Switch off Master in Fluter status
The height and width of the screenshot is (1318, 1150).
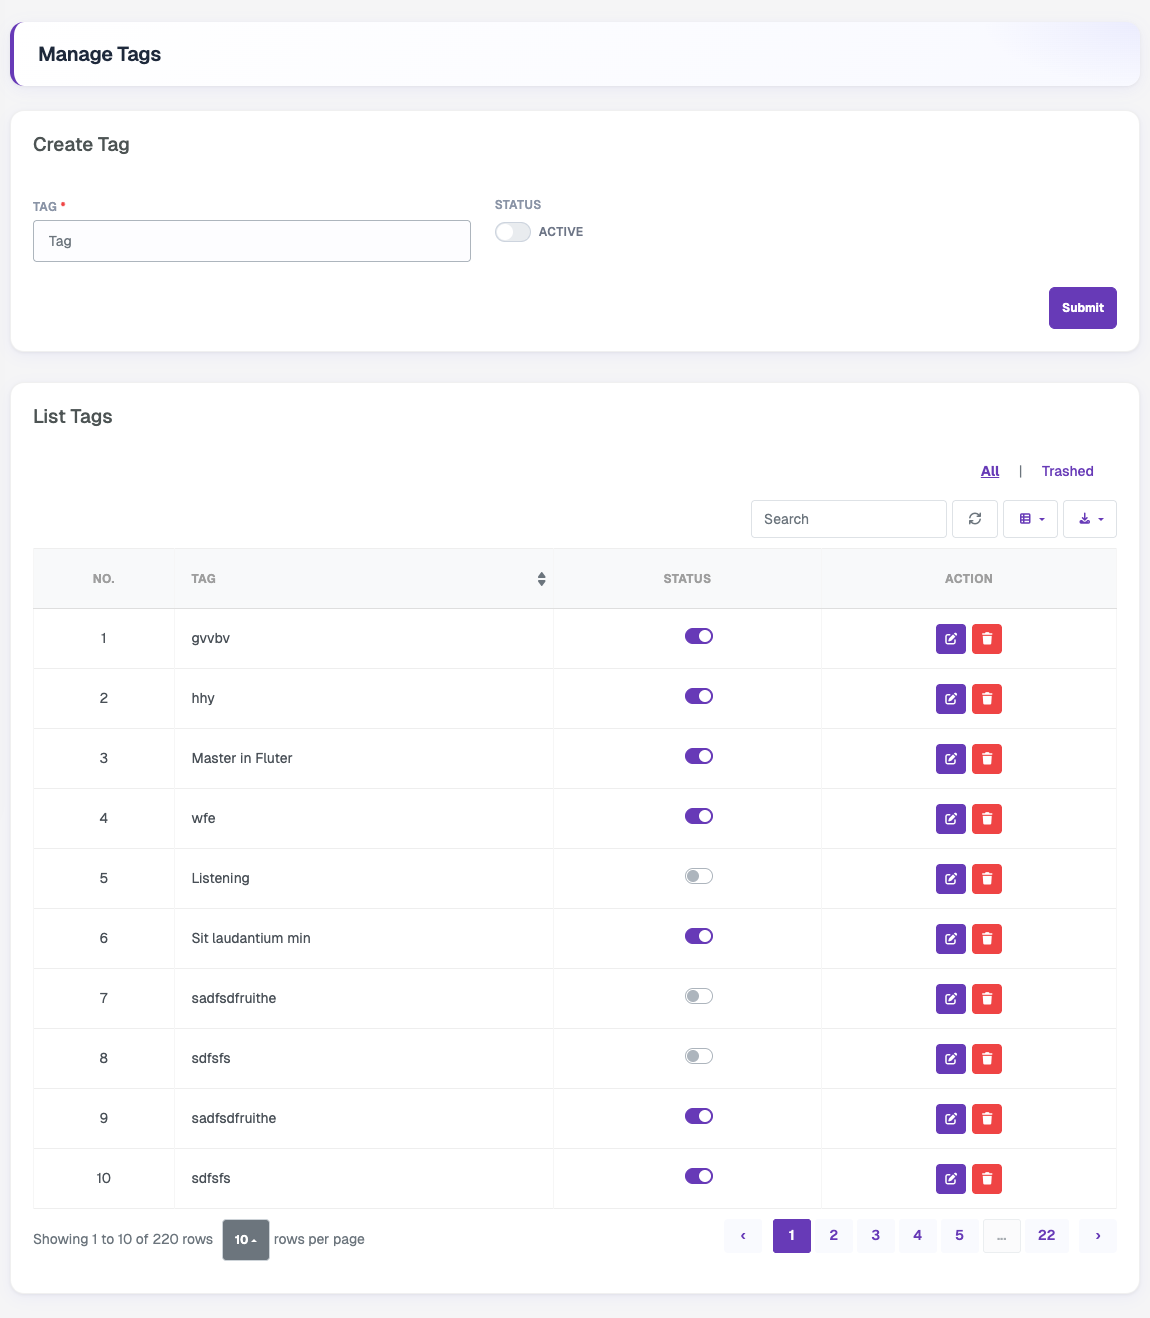point(699,756)
